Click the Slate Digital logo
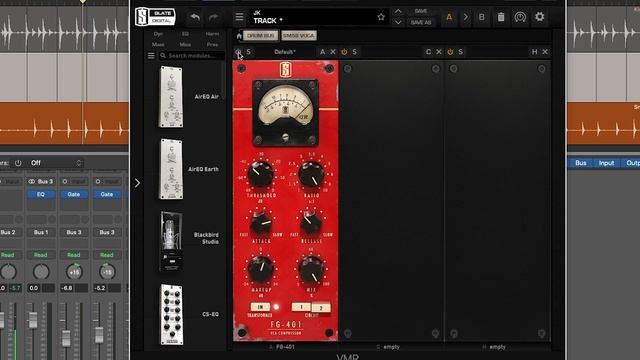The width and height of the screenshot is (640, 360). 155,17
